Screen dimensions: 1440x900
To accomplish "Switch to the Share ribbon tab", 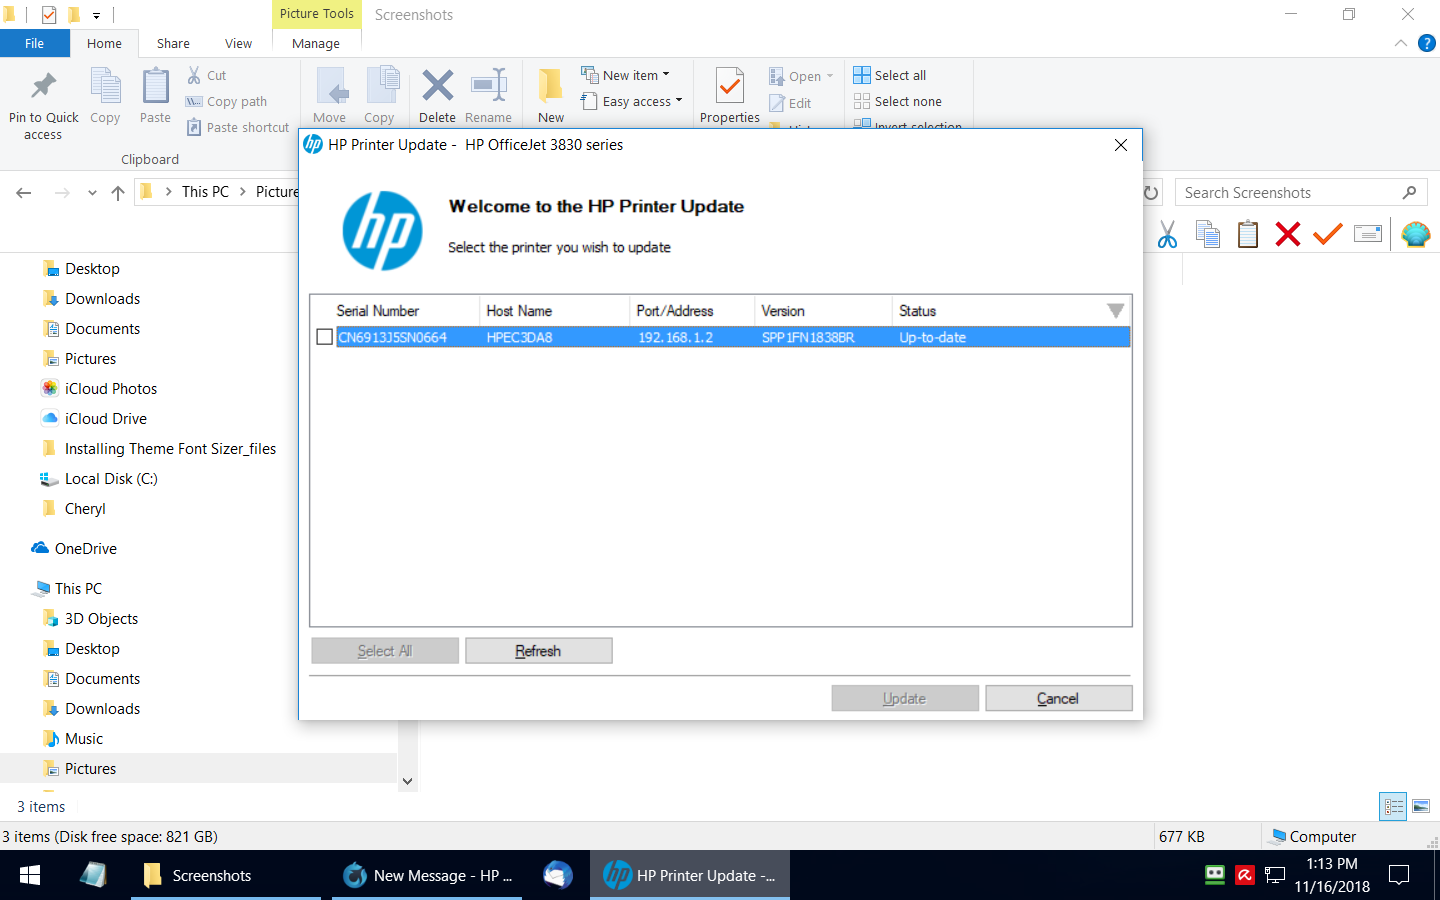I will click(x=173, y=43).
